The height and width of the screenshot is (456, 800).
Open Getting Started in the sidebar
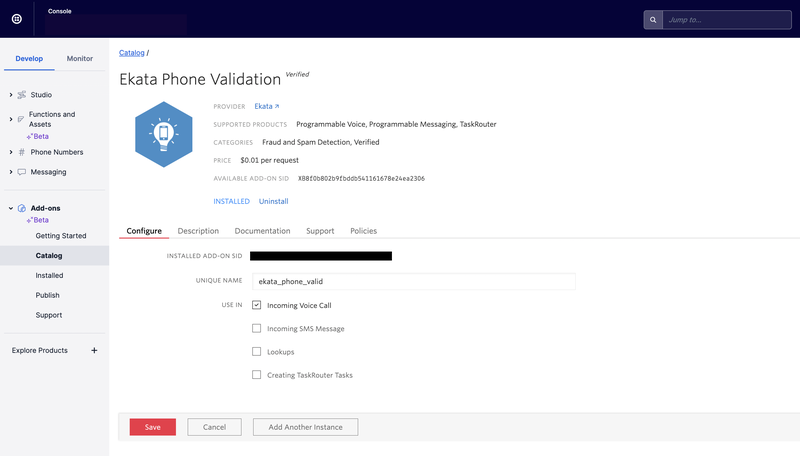click(61, 236)
